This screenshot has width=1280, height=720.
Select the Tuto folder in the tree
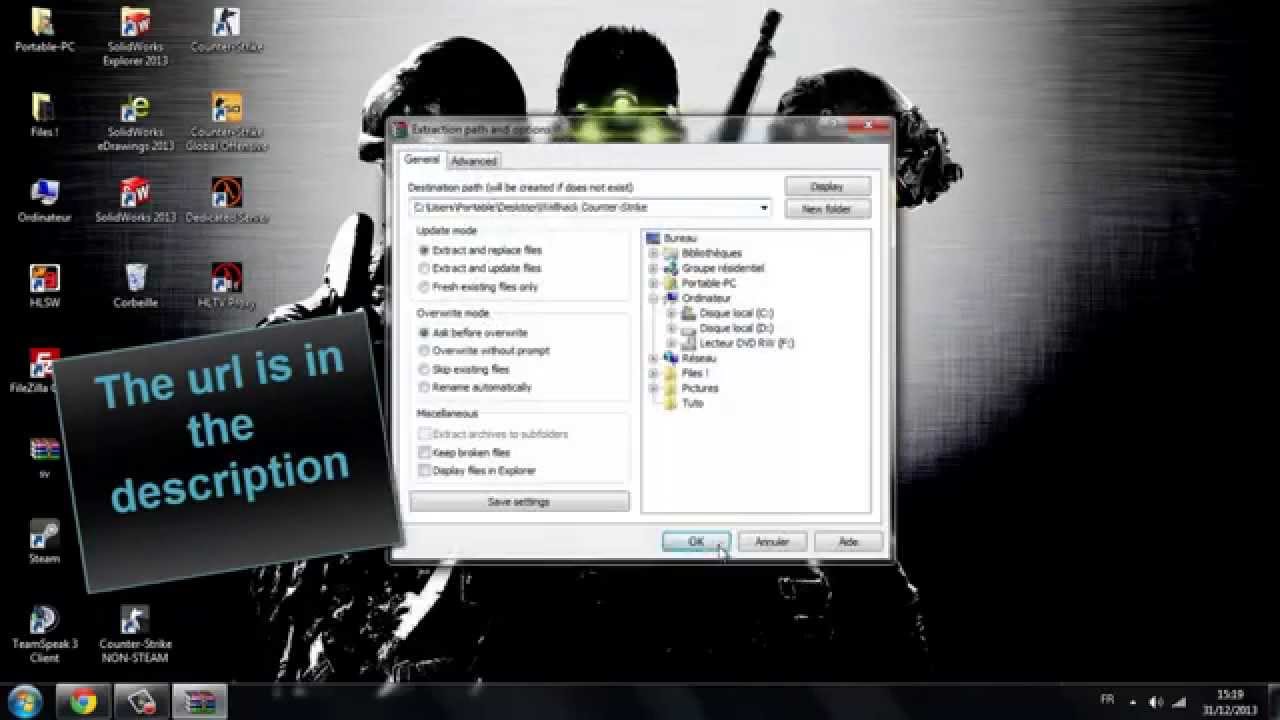[x=692, y=403]
